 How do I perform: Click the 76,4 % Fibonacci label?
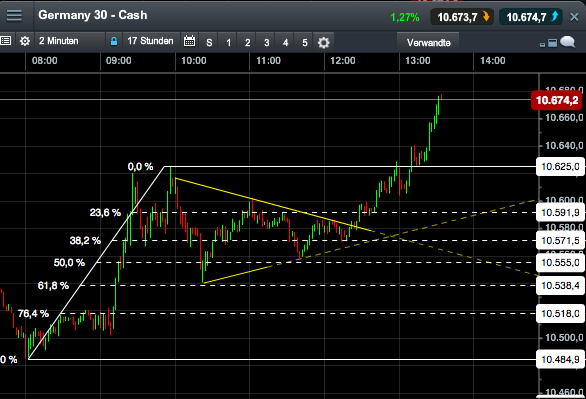[x=33, y=313]
